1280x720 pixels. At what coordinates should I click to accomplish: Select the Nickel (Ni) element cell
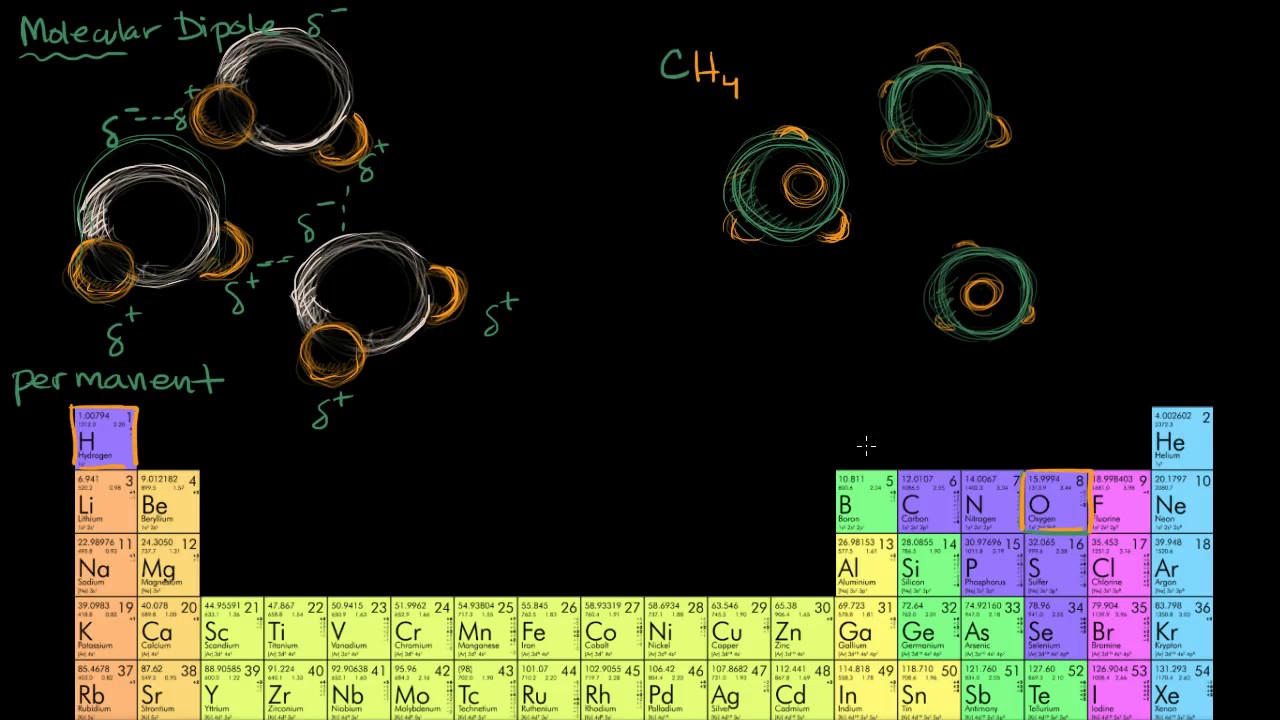(676, 627)
